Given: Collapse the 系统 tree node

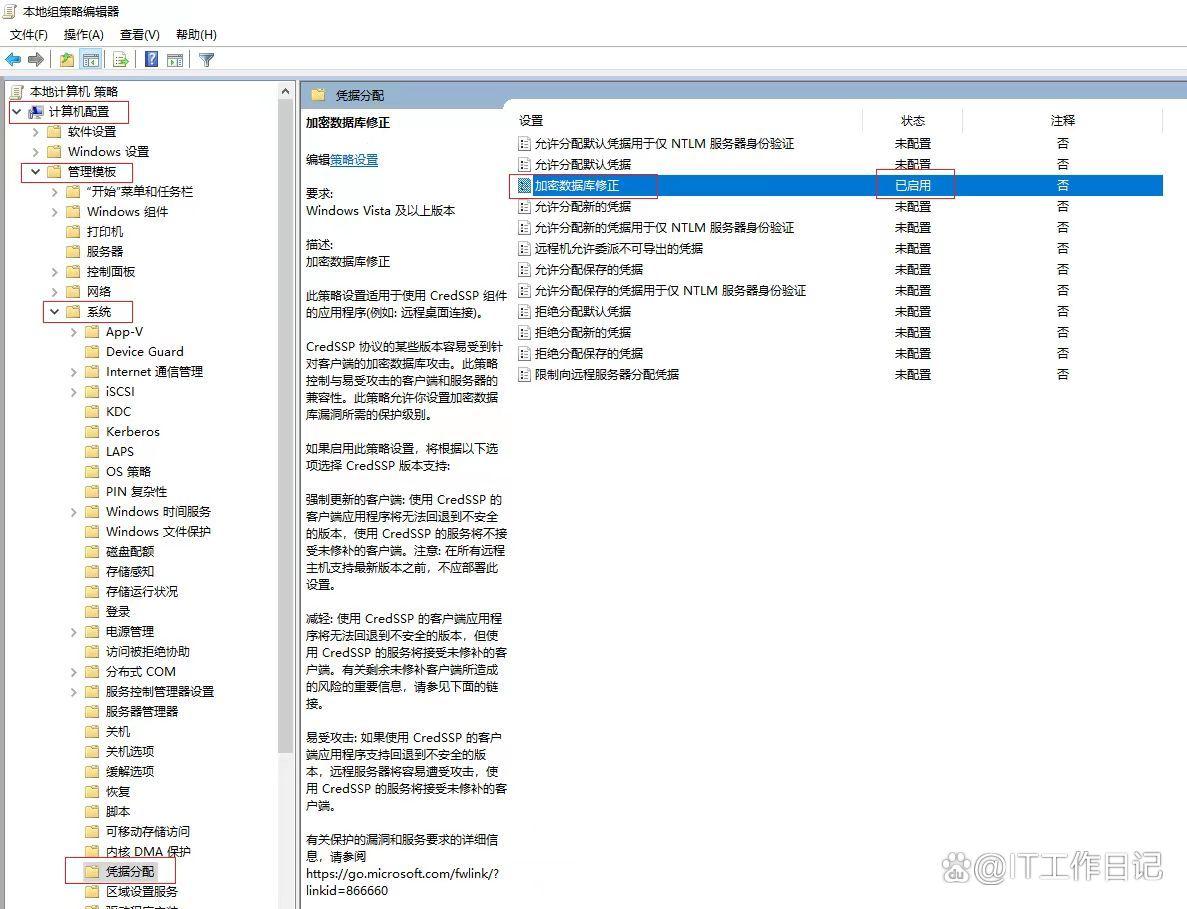Looking at the screenshot, I should point(56,311).
